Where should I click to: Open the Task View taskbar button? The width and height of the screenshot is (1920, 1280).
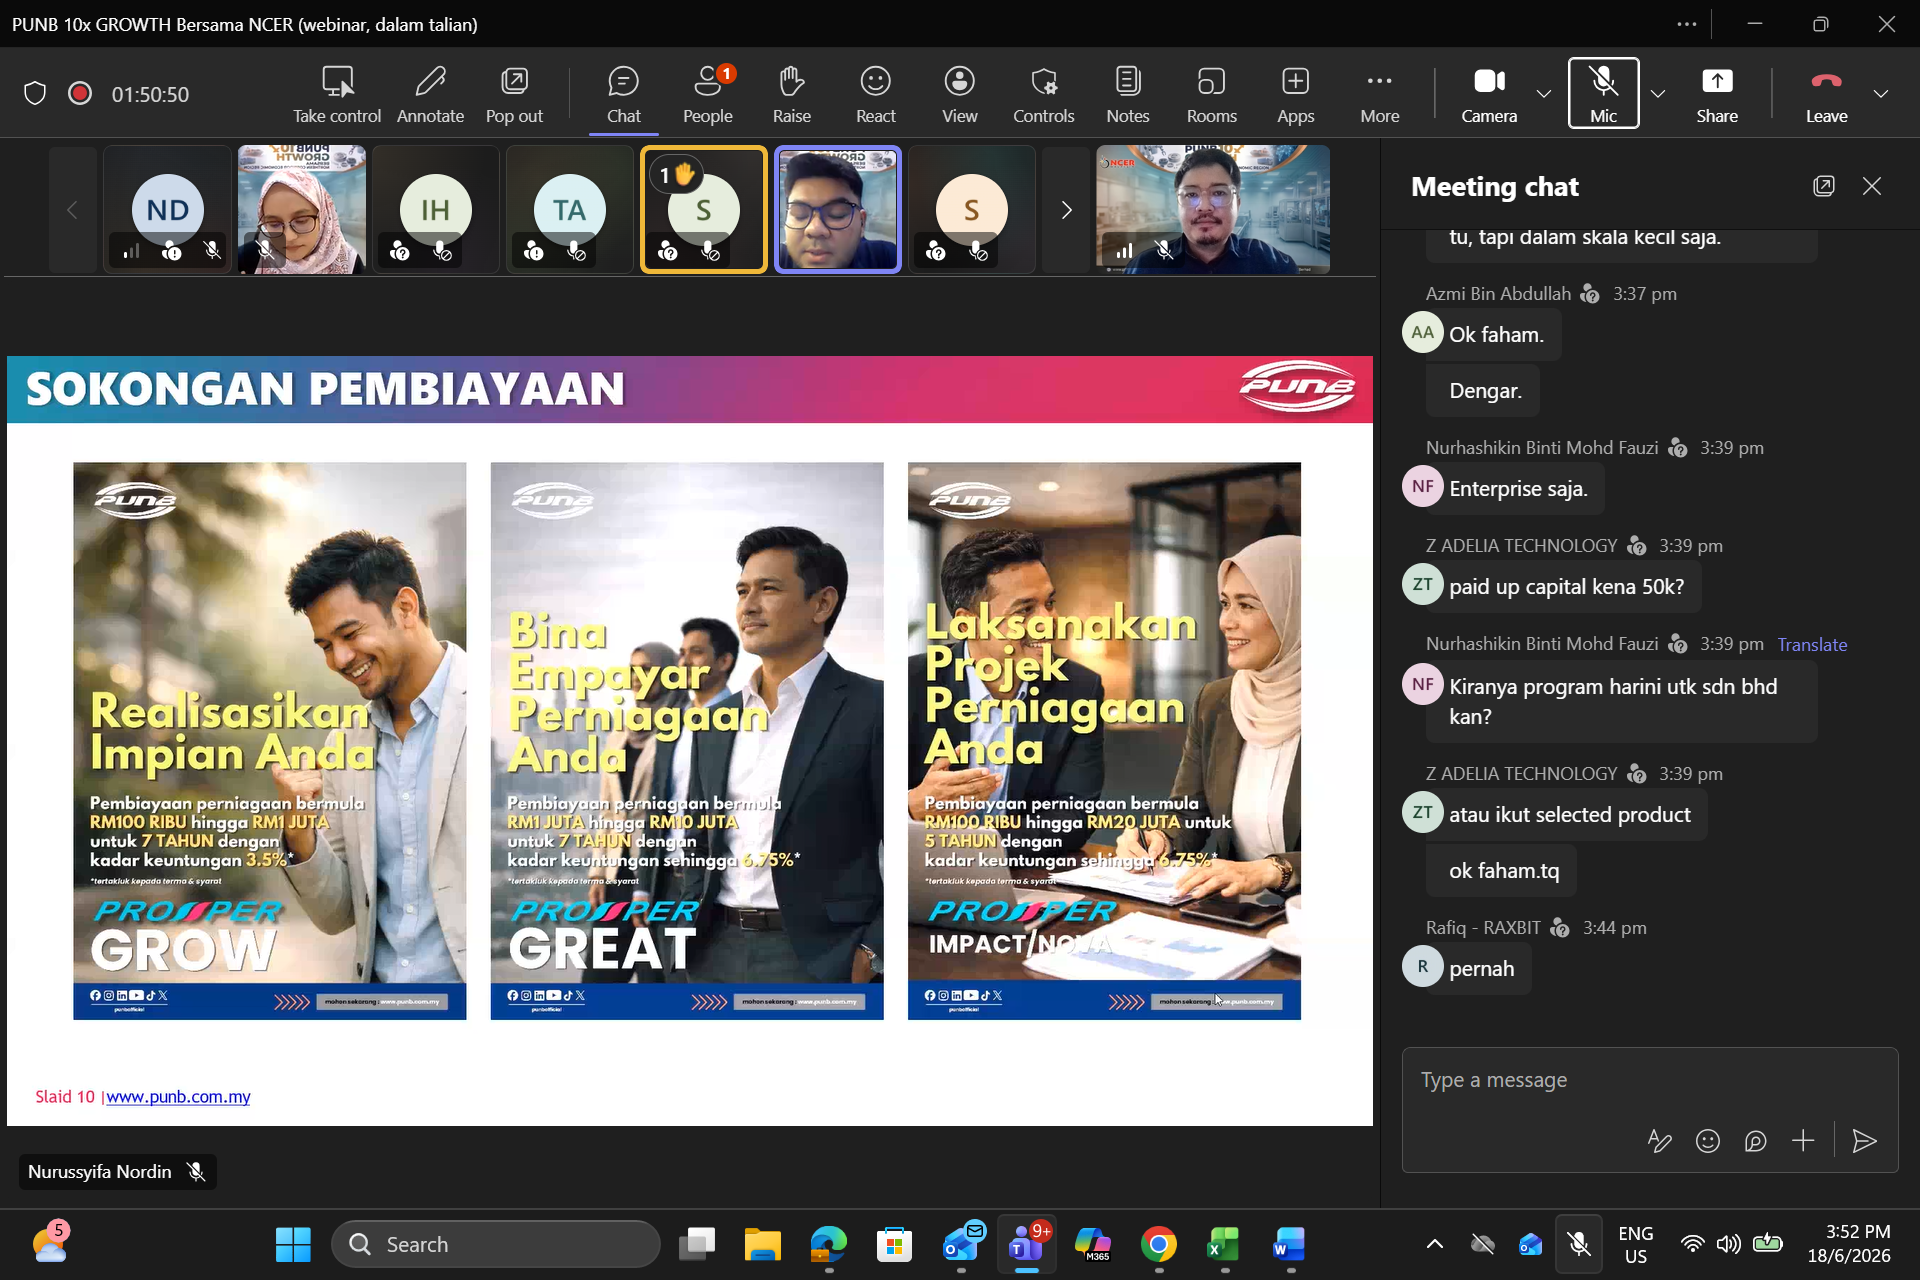[x=696, y=1244]
